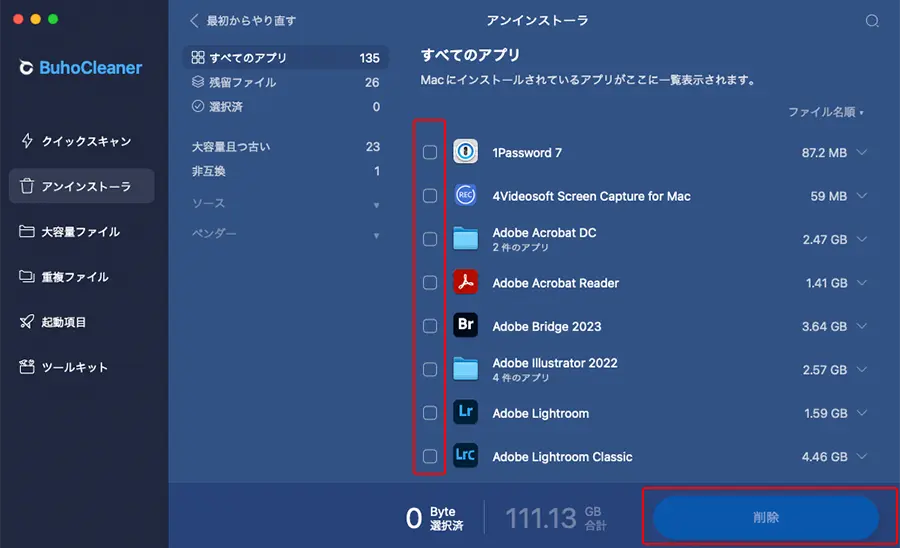Check the Adobe Illustrator 2022 checkbox

[x=430, y=369]
